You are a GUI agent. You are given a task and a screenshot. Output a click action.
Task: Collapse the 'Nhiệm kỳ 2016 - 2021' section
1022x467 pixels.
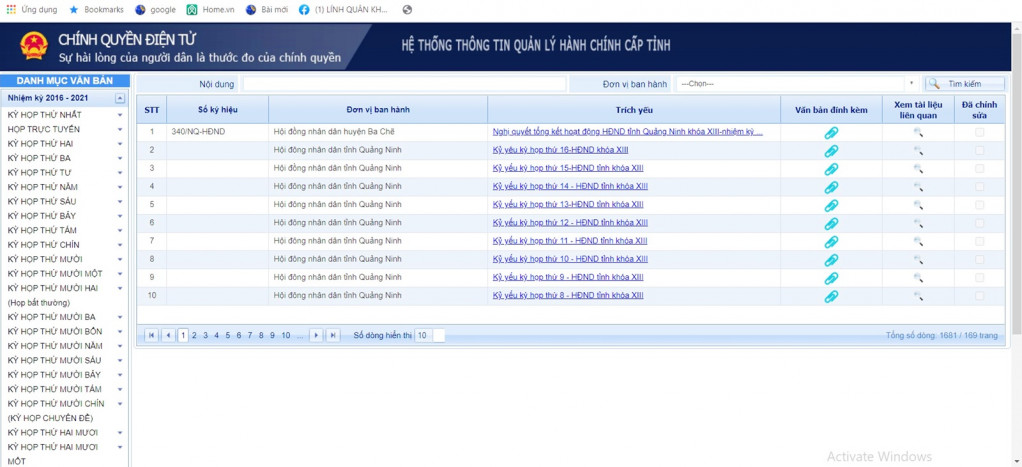point(120,98)
